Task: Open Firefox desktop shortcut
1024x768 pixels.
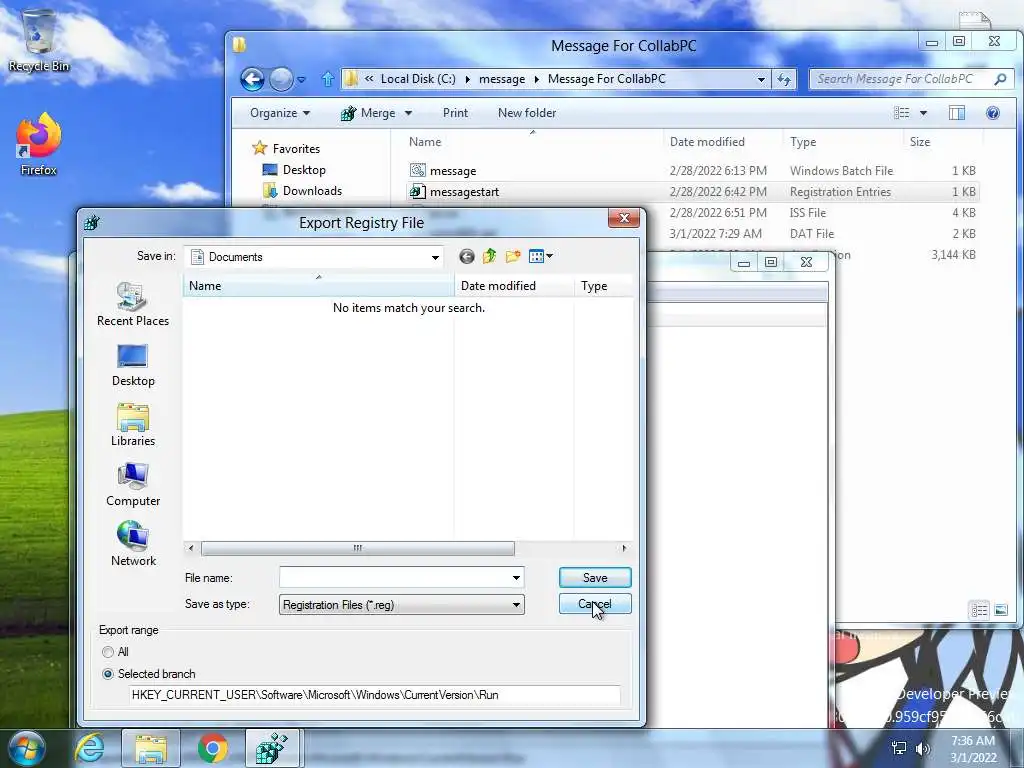Action: click(x=39, y=144)
